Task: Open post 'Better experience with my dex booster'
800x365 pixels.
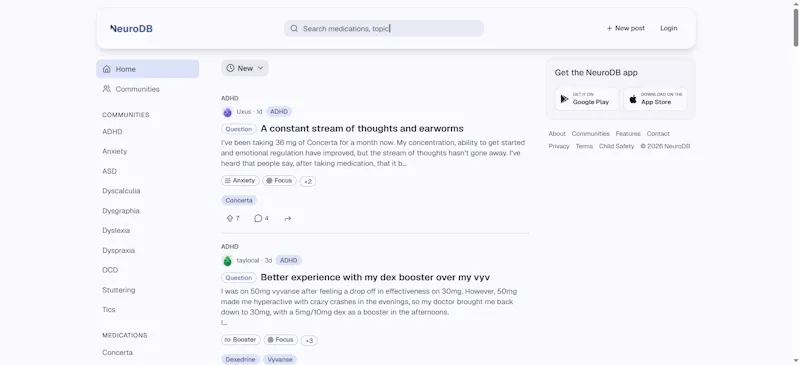Action: click(375, 277)
